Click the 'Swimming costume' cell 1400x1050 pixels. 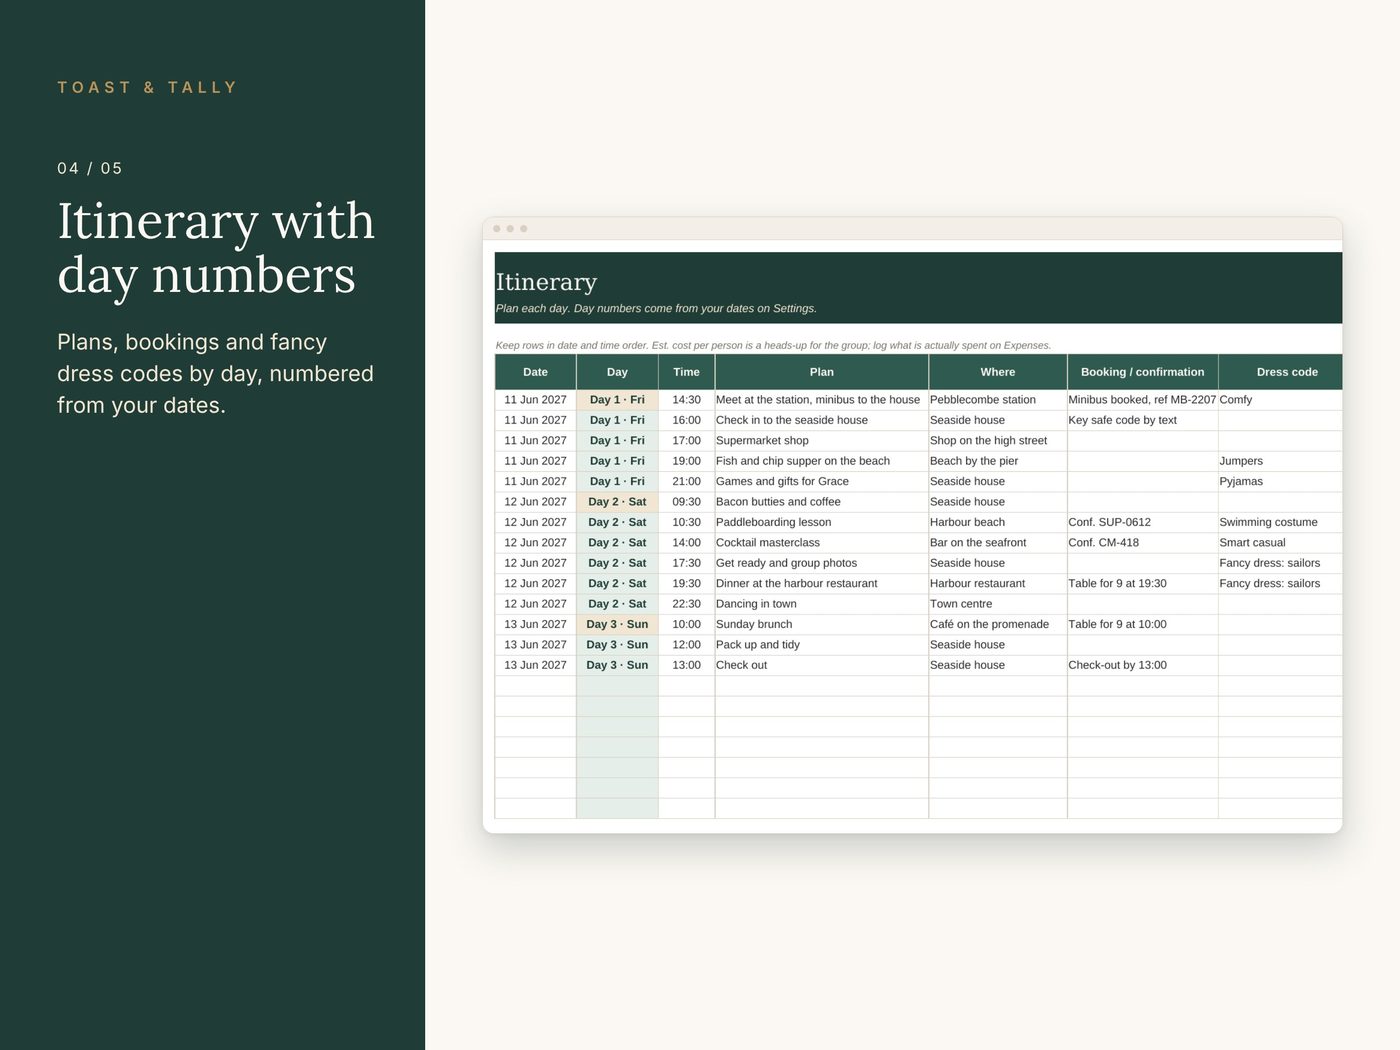(1280, 522)
